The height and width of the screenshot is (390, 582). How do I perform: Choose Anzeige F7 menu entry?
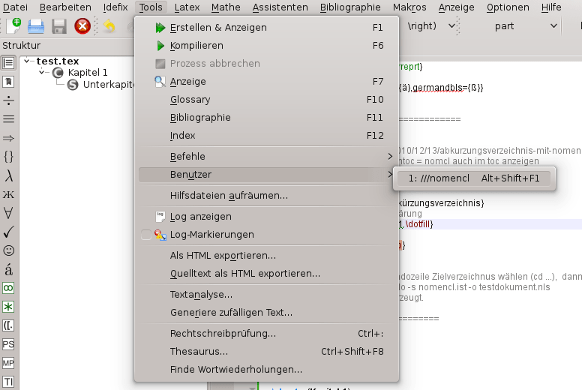pos(266,82)
